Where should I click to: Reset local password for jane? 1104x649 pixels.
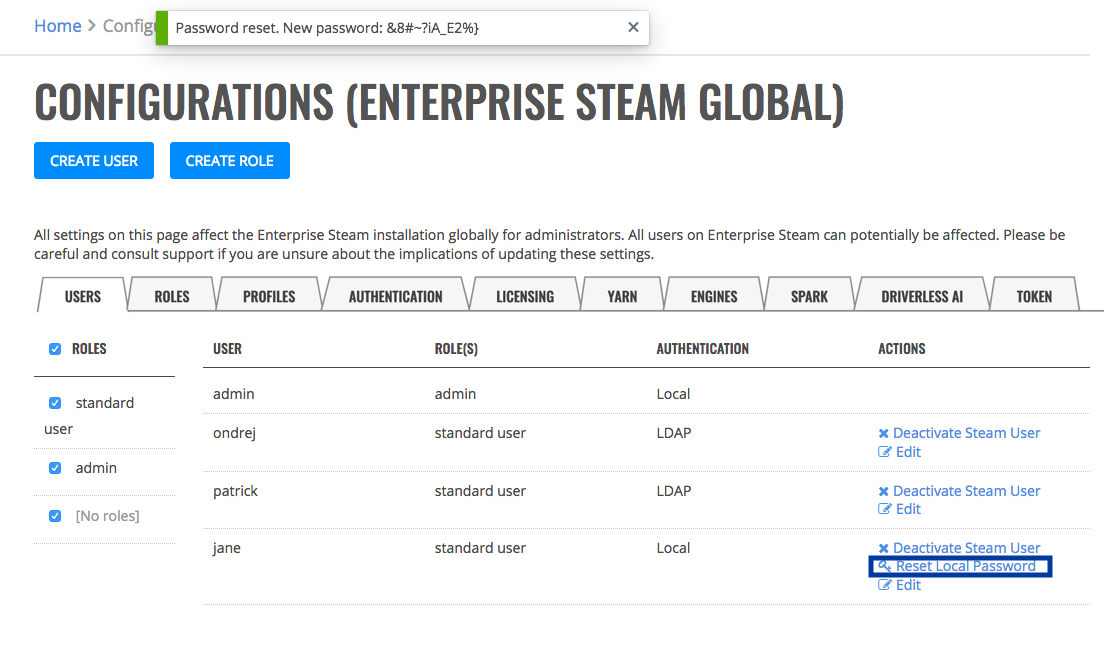click(958, 566)
